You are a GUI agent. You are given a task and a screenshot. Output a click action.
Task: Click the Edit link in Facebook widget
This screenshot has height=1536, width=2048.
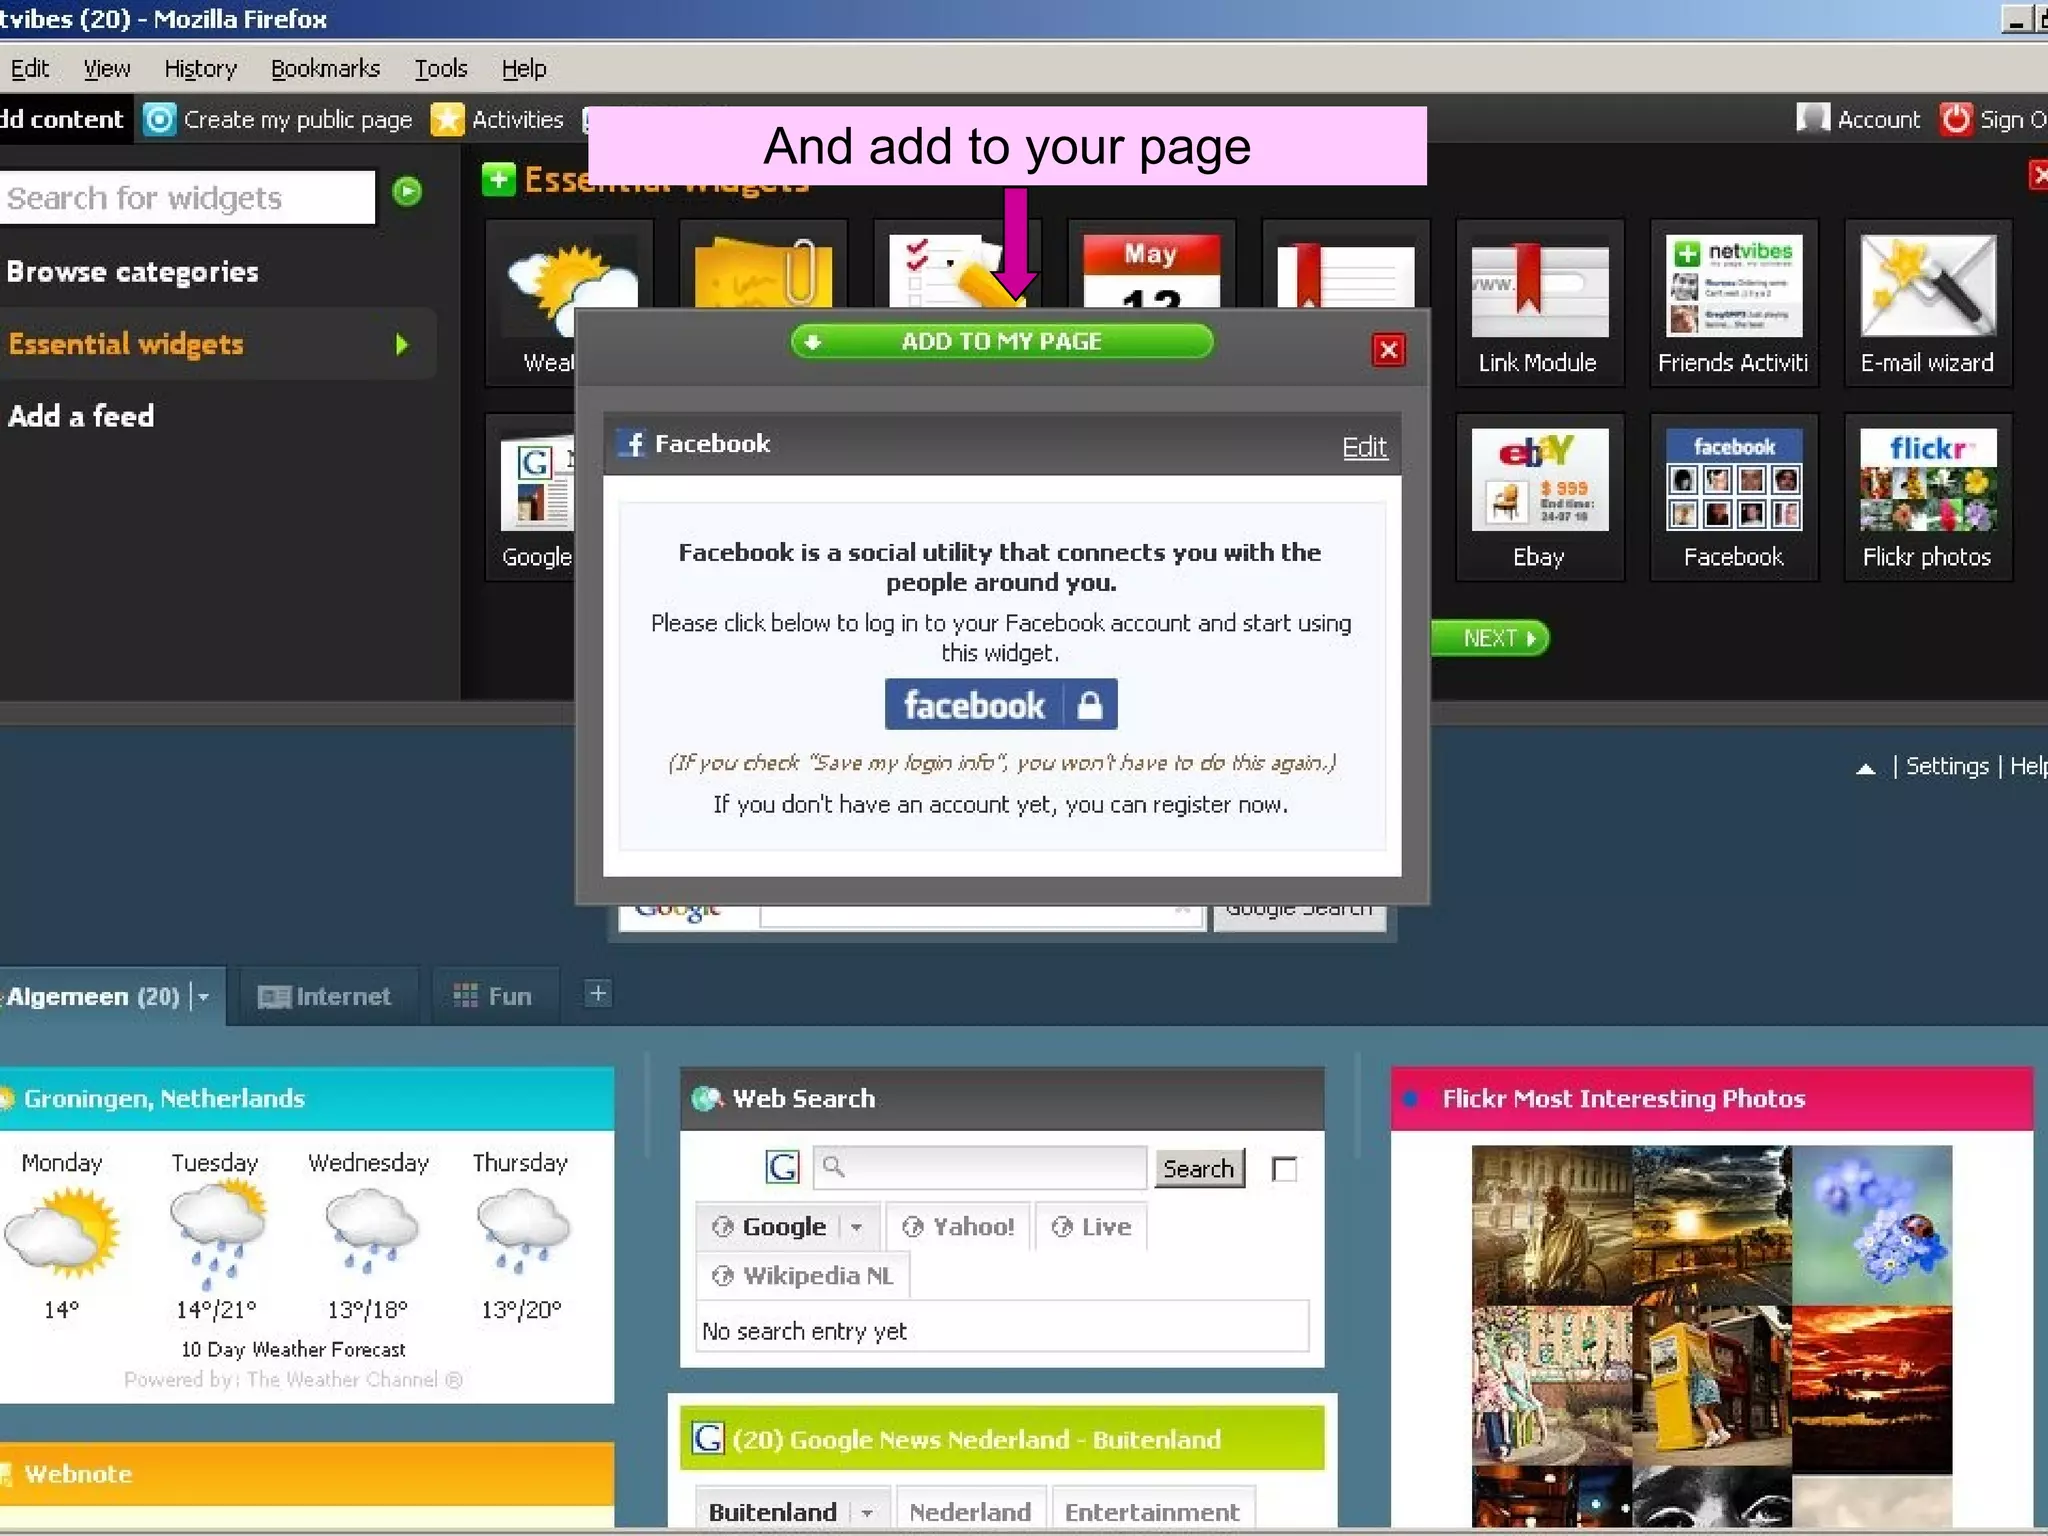[x=1364, y=447]
